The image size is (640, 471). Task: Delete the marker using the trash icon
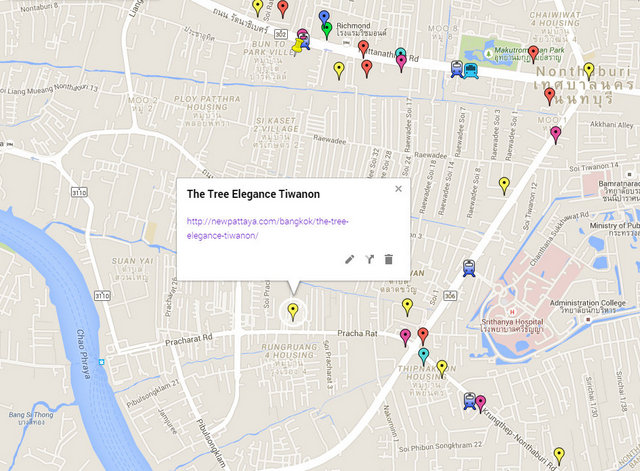point(389,260)
